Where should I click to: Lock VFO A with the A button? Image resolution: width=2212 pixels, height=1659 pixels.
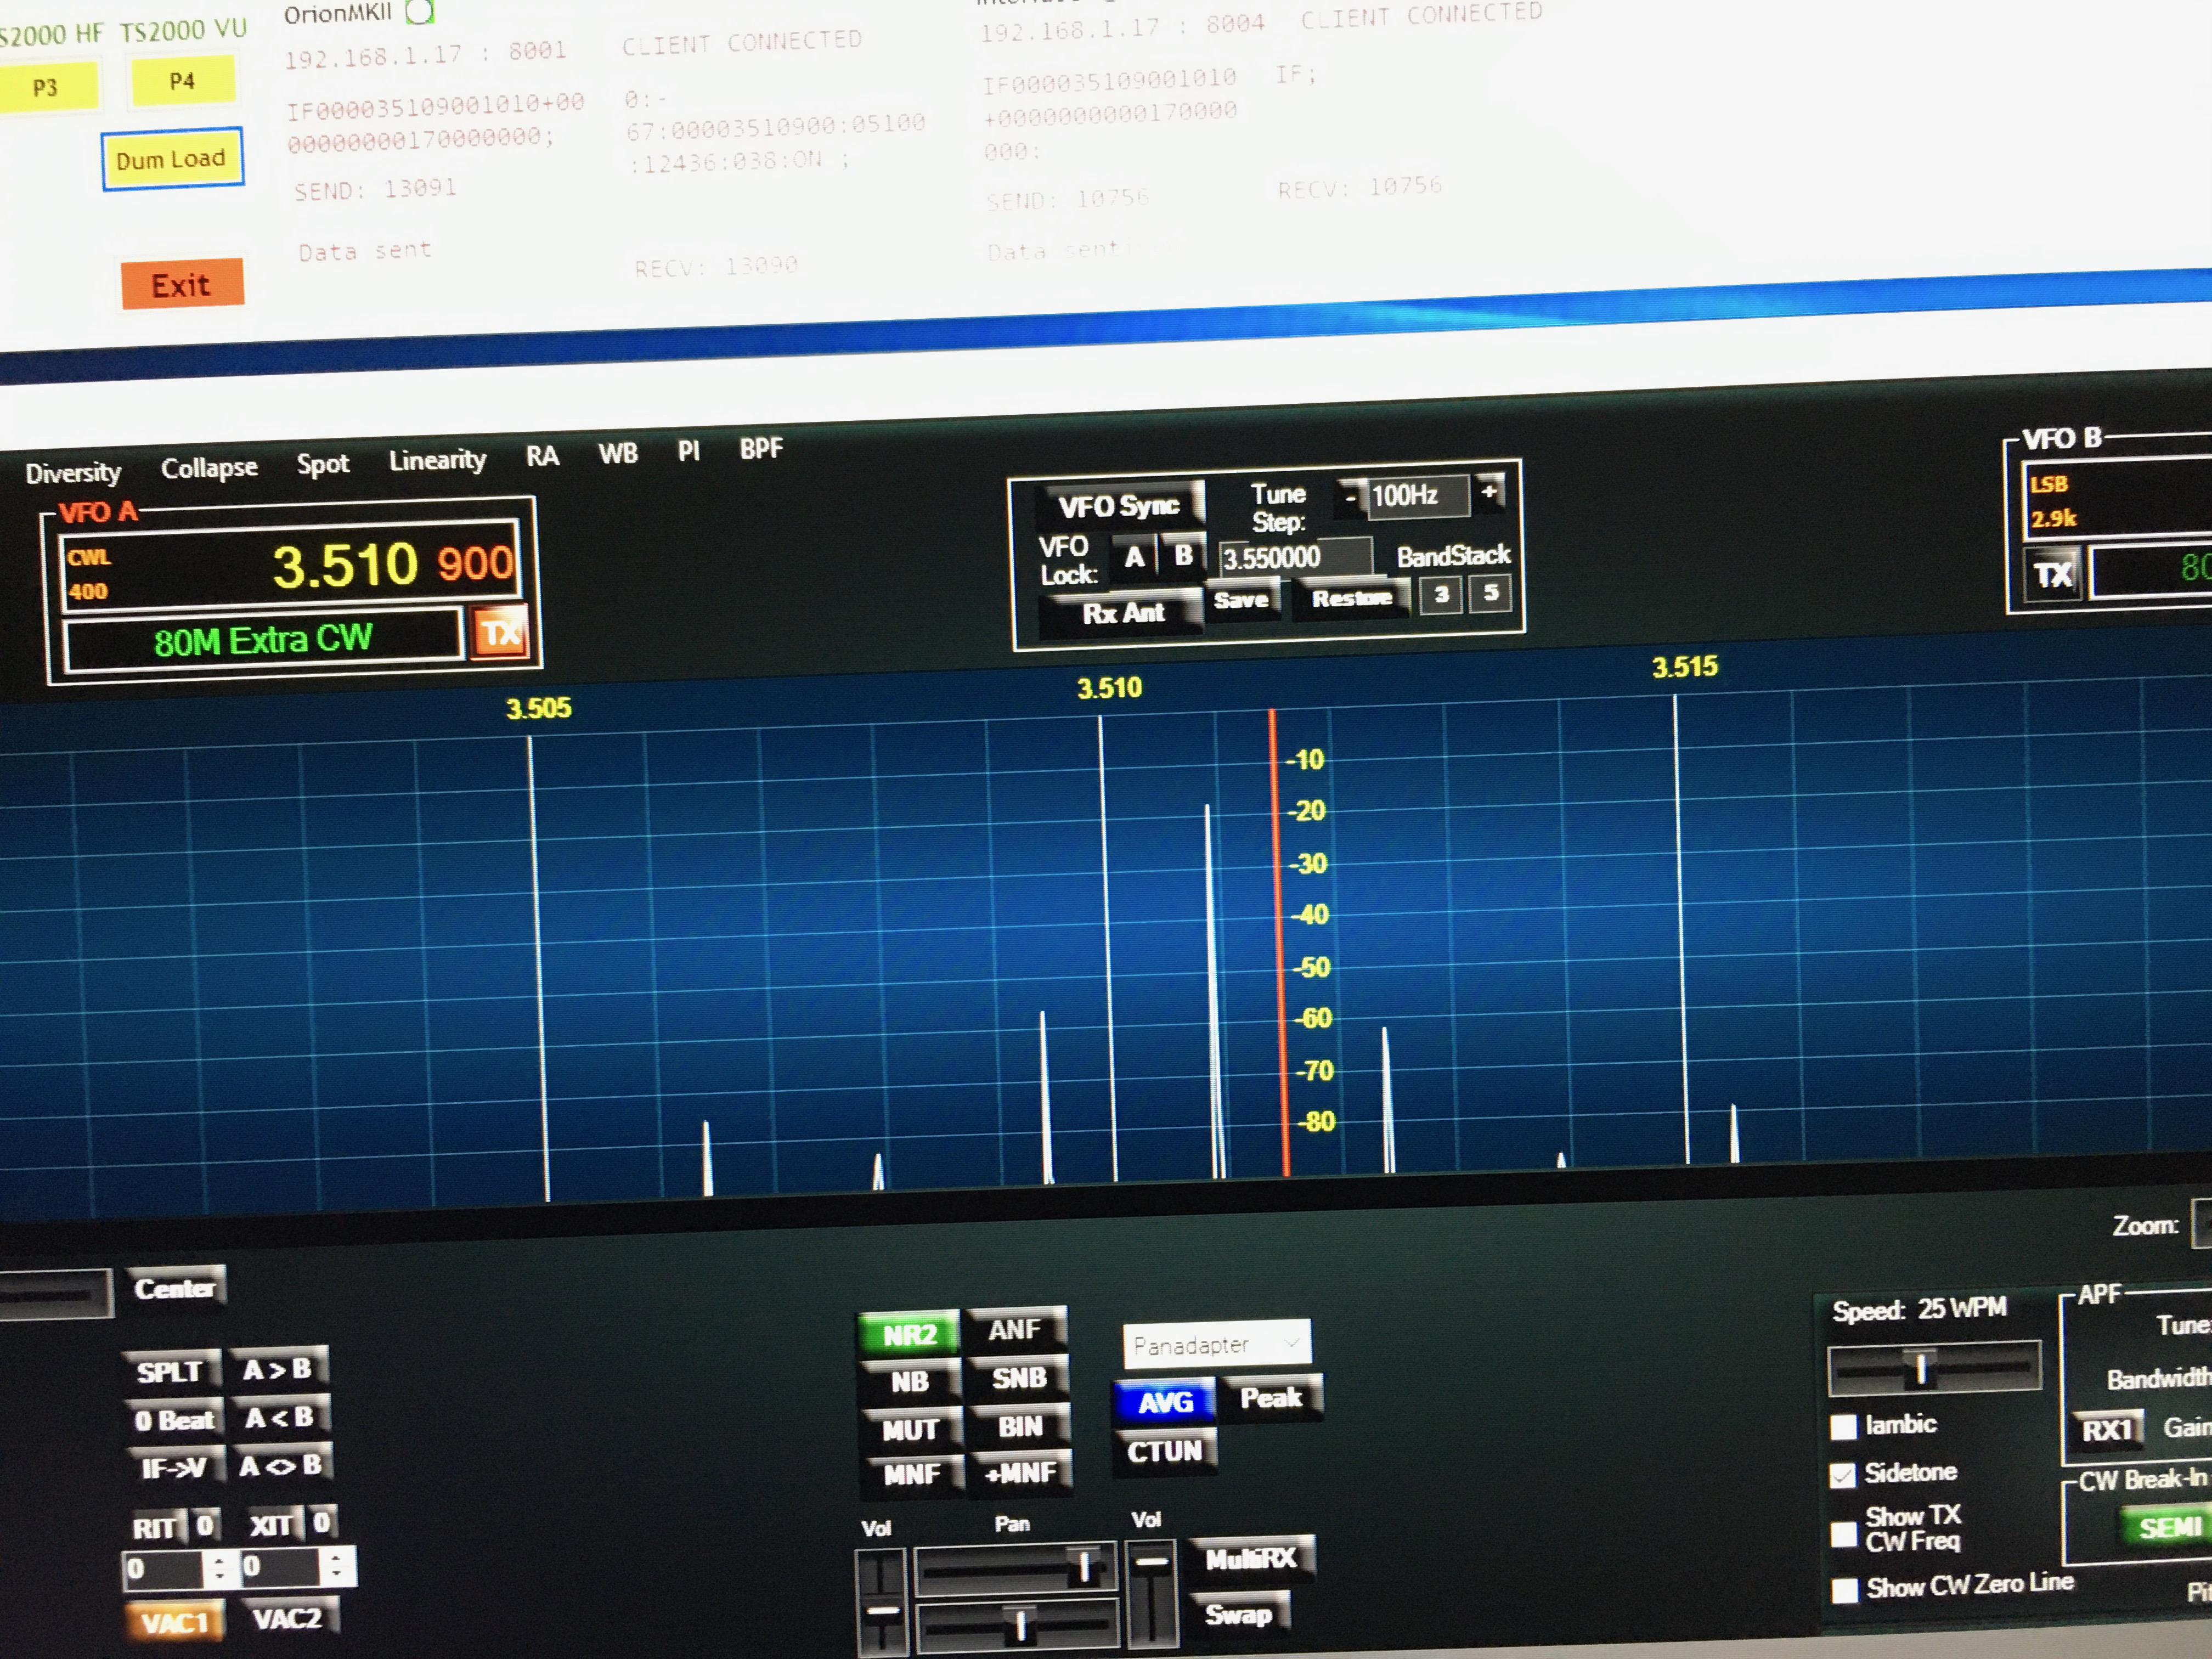pos(1134,557)
